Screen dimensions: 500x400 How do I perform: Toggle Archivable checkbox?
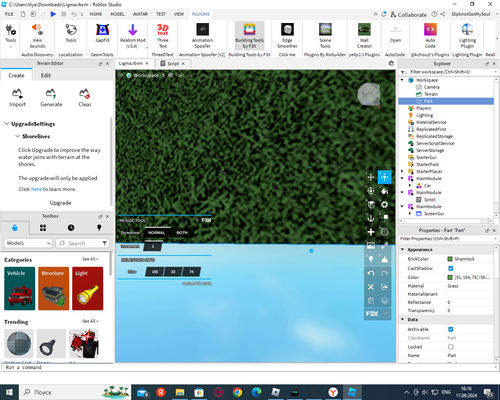(451, 329)
